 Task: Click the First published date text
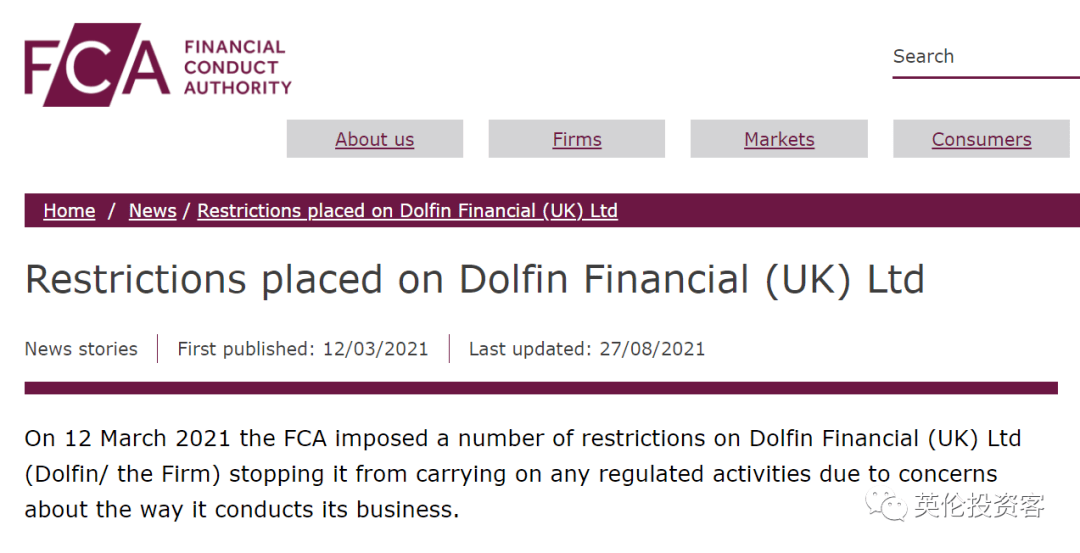pos(302,349)
